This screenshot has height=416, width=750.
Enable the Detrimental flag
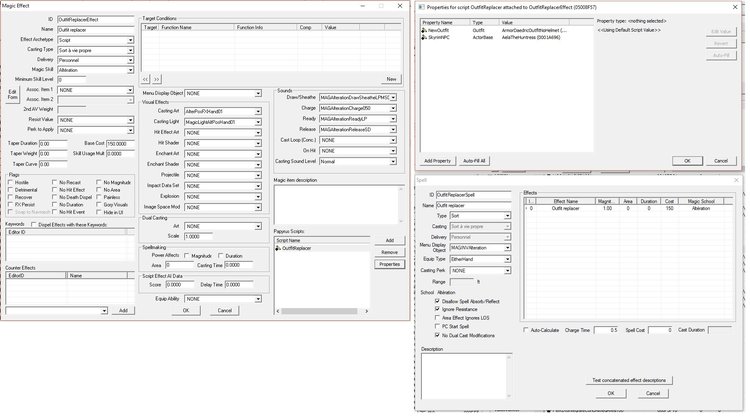click(x=11, y=190)
